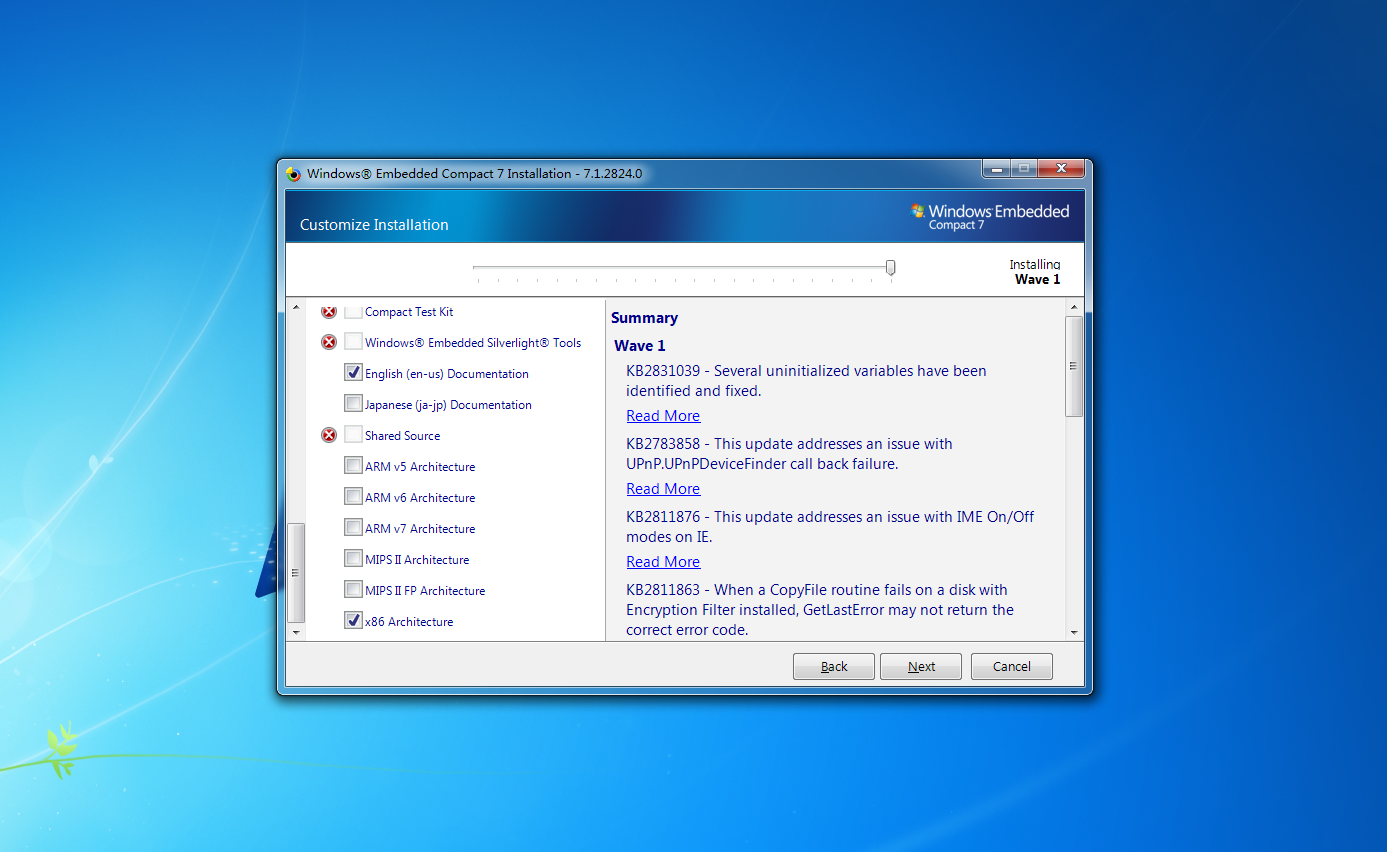Image resolution: width=1387 pixels, height=852 pixels.
Task: Tick the Shared Source checkbox
Action: click(353, 435)
